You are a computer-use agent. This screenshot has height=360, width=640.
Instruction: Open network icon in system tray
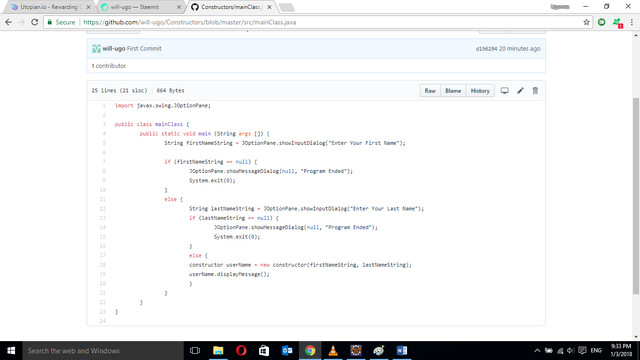560,351
